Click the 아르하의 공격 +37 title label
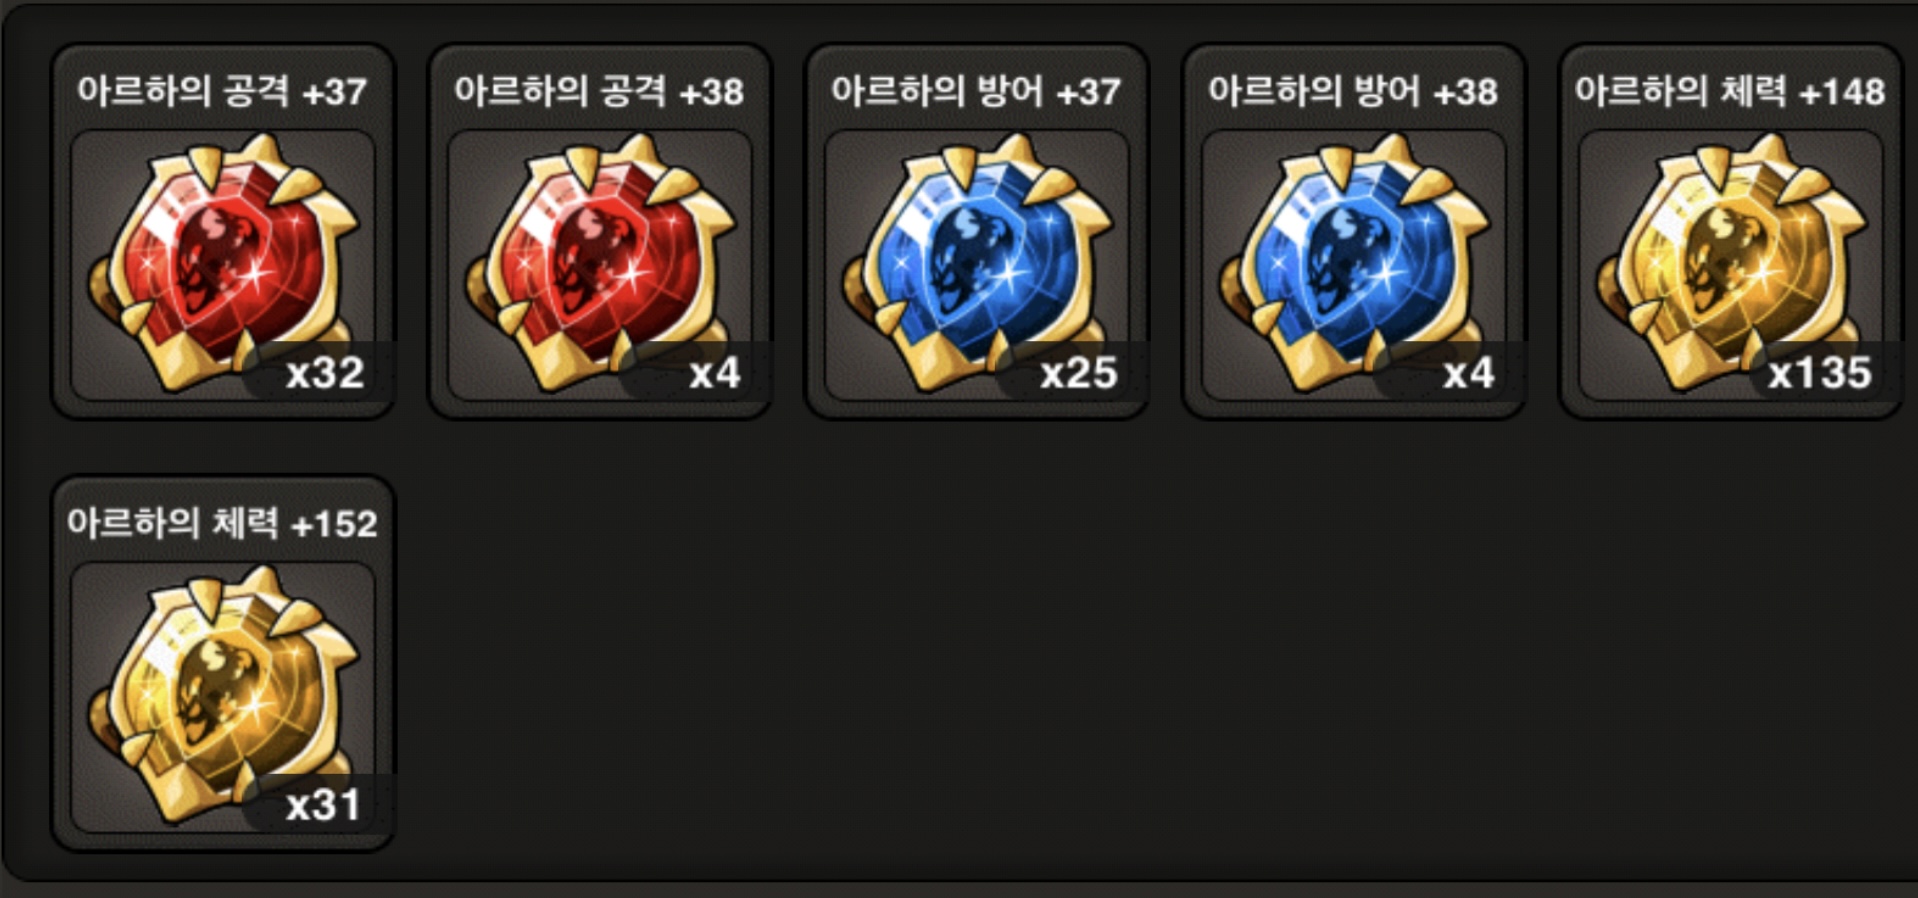The width and height of the screenshot is (1918, 898). click(222, 92)
